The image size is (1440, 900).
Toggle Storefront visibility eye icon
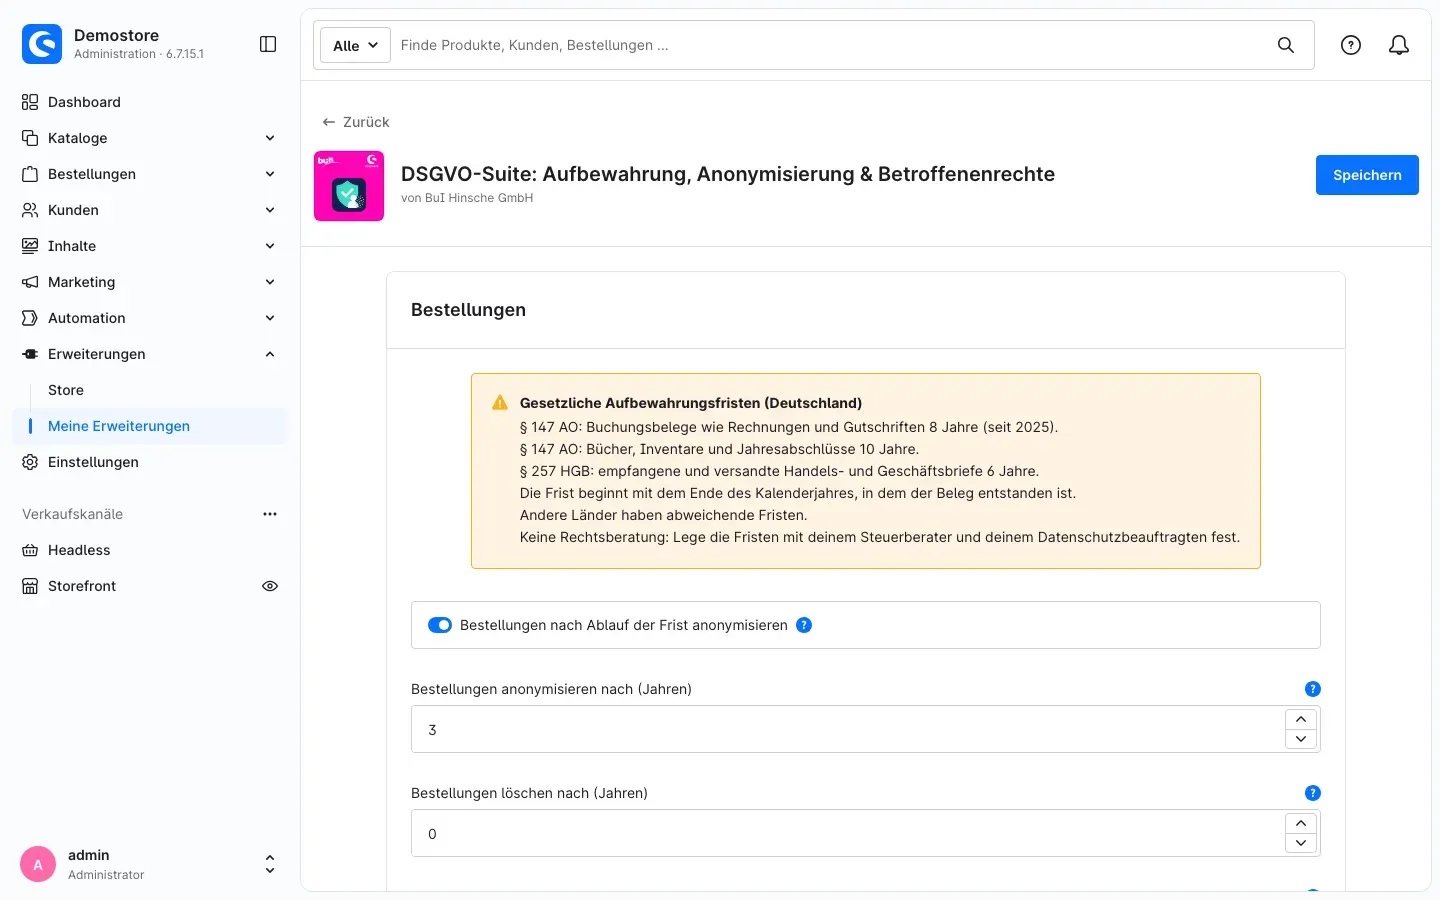point(270,586)
